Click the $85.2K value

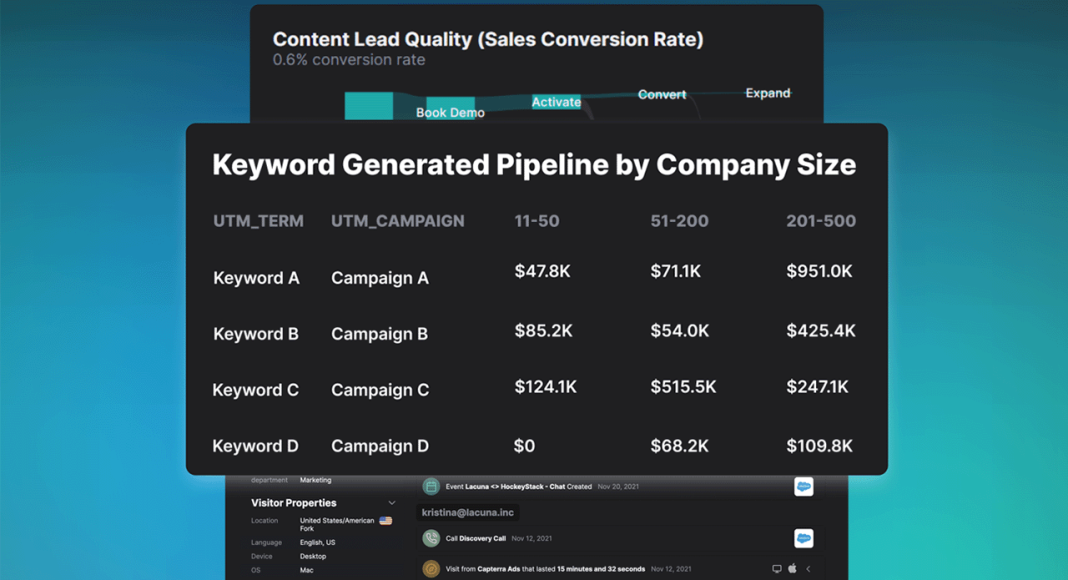544,331
